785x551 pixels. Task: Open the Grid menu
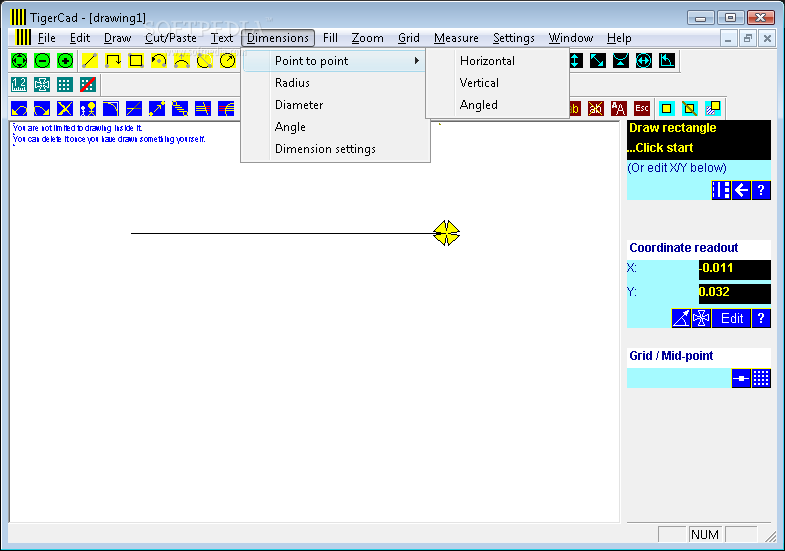point(409,38)
